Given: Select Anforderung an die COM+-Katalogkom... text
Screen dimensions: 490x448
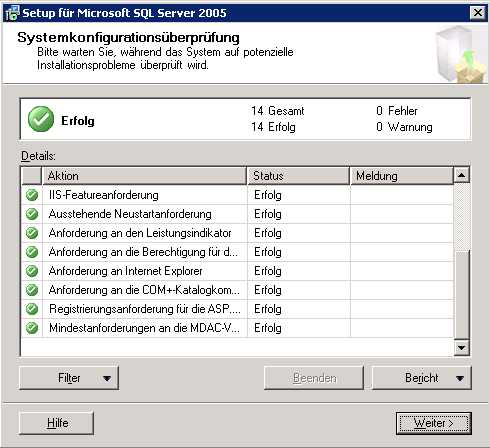Looking at the screenshot, I should click(144, 290).
